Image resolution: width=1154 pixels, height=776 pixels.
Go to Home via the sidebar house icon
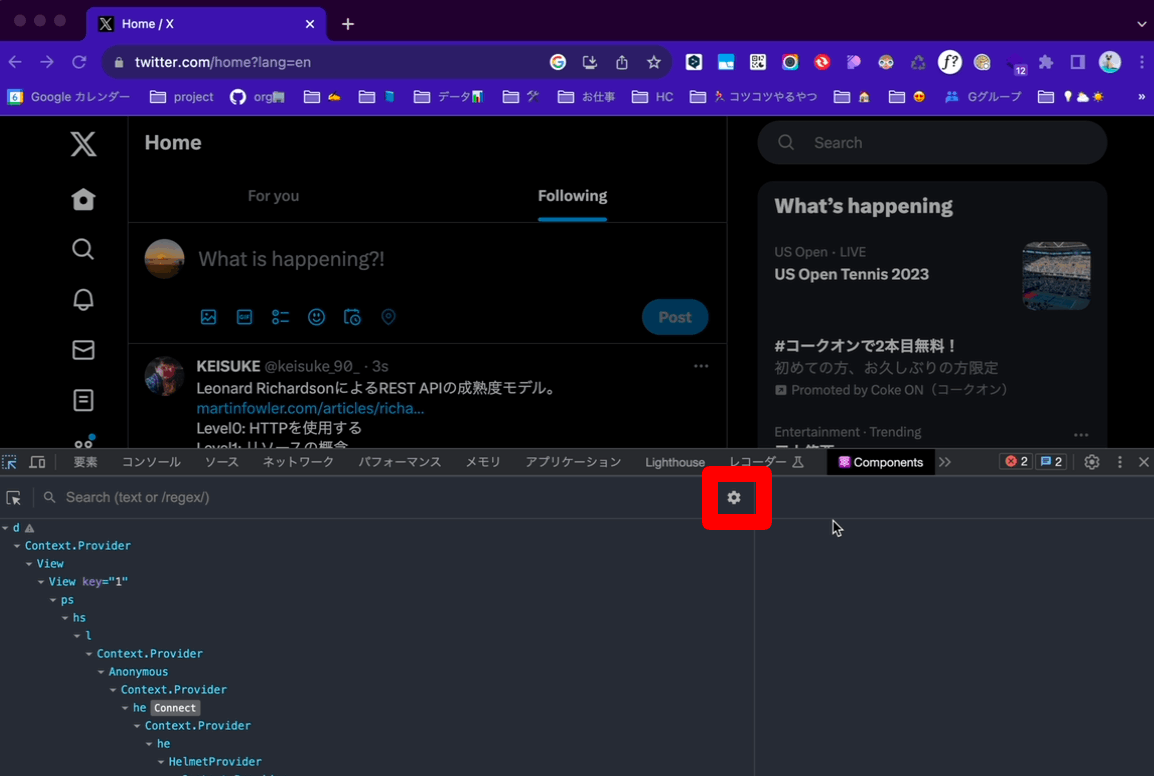click(83, 200)
